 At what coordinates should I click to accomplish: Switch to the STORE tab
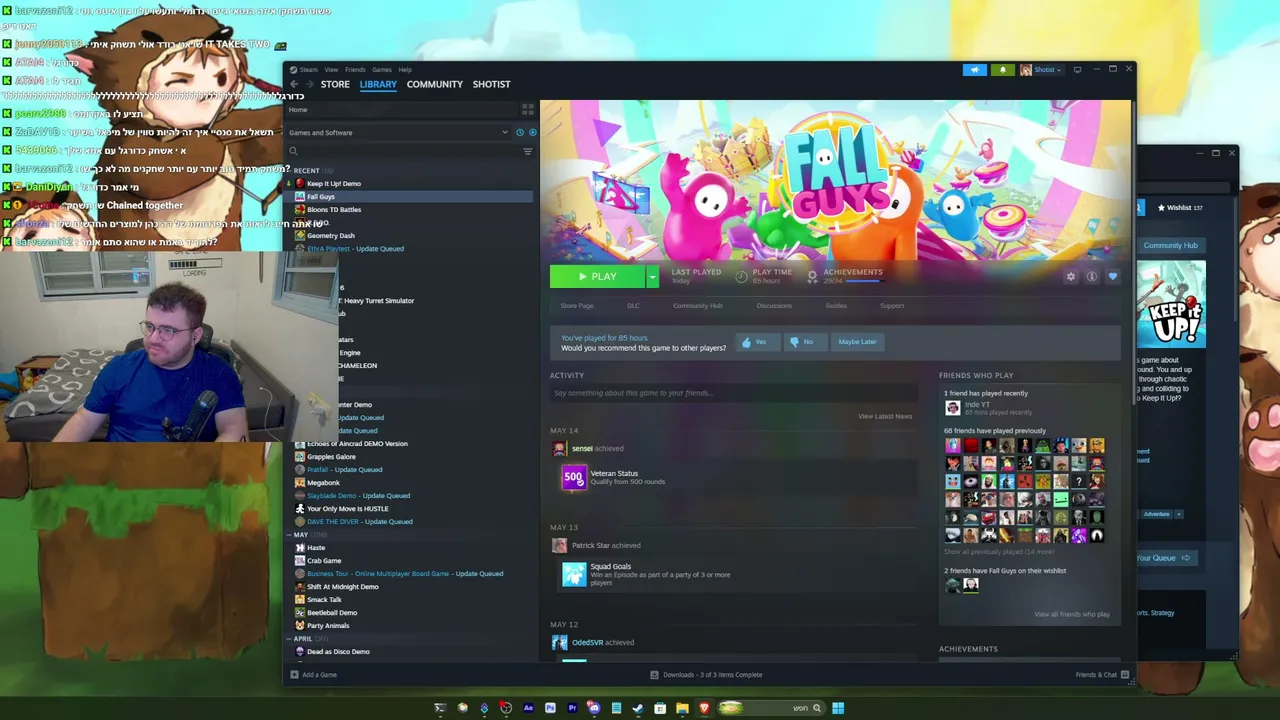click(x=335, y=84)
